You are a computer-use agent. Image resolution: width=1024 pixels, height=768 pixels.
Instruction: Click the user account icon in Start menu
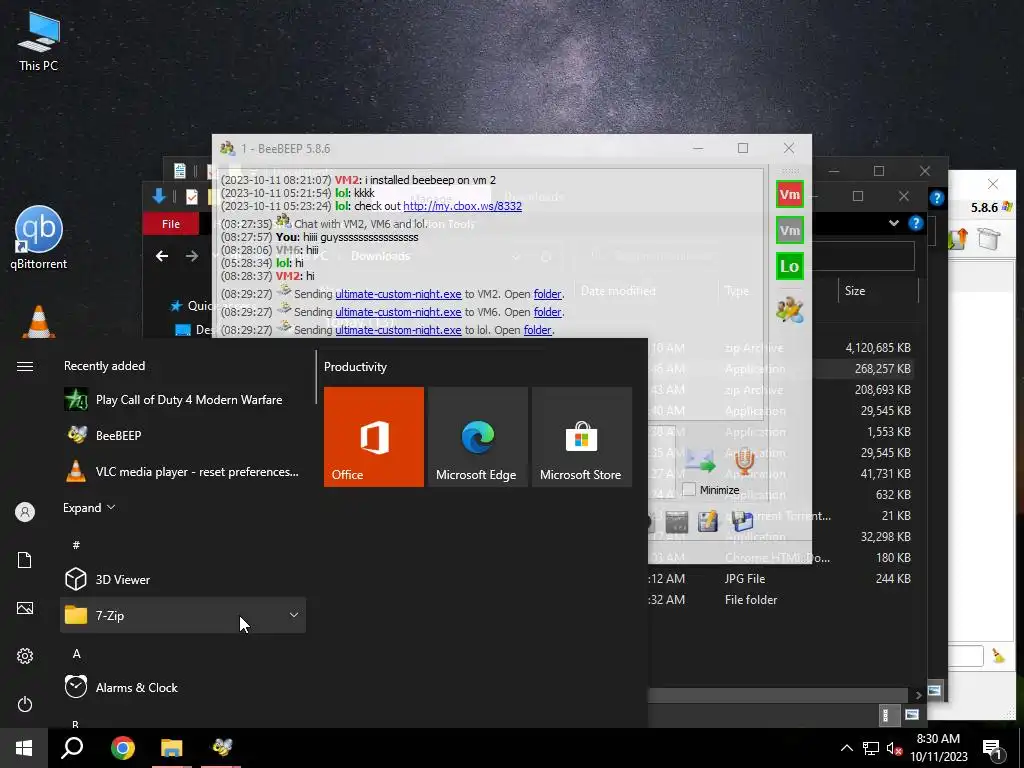tap(25, 512)
